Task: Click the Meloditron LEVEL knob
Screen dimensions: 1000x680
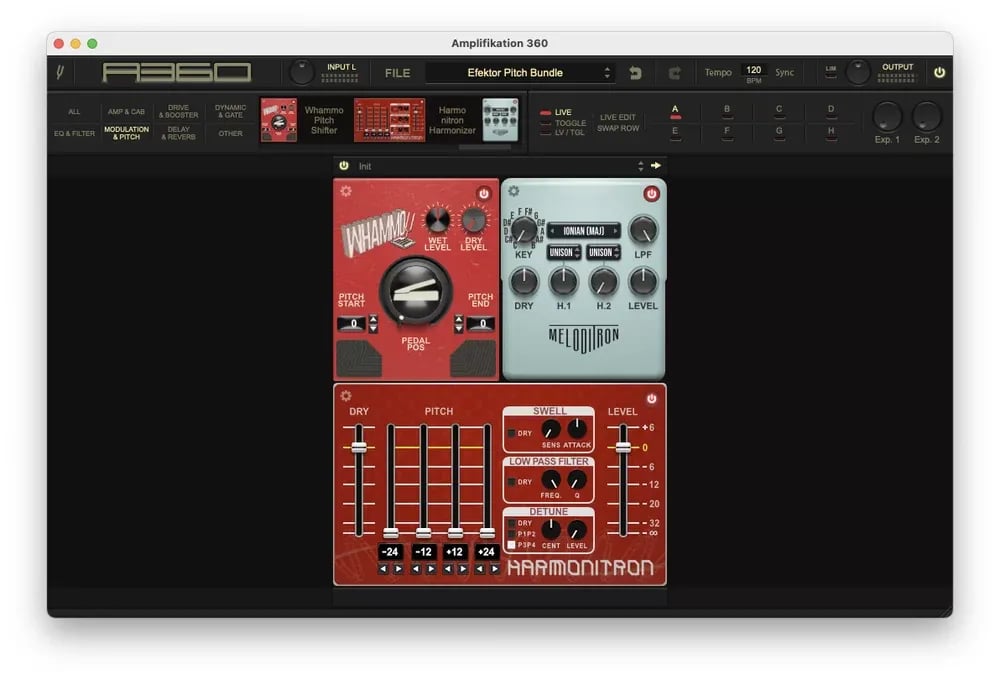Action: [x=643, y=281]
